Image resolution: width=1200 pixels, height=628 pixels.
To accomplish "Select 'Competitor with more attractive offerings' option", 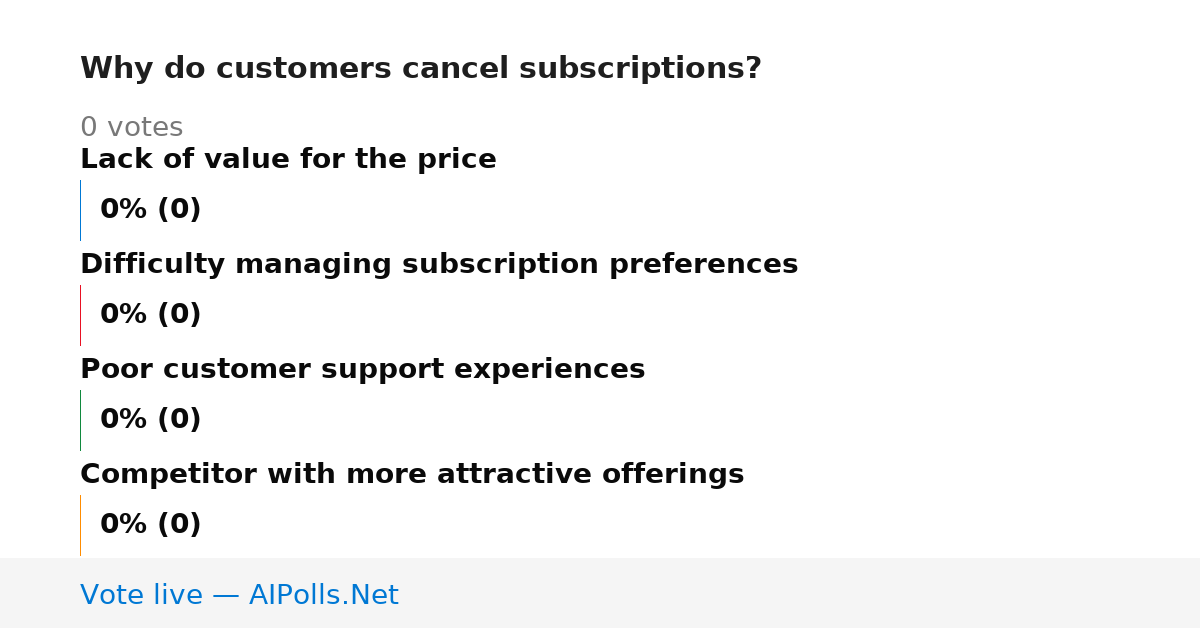I will click(x=412, y=475).
